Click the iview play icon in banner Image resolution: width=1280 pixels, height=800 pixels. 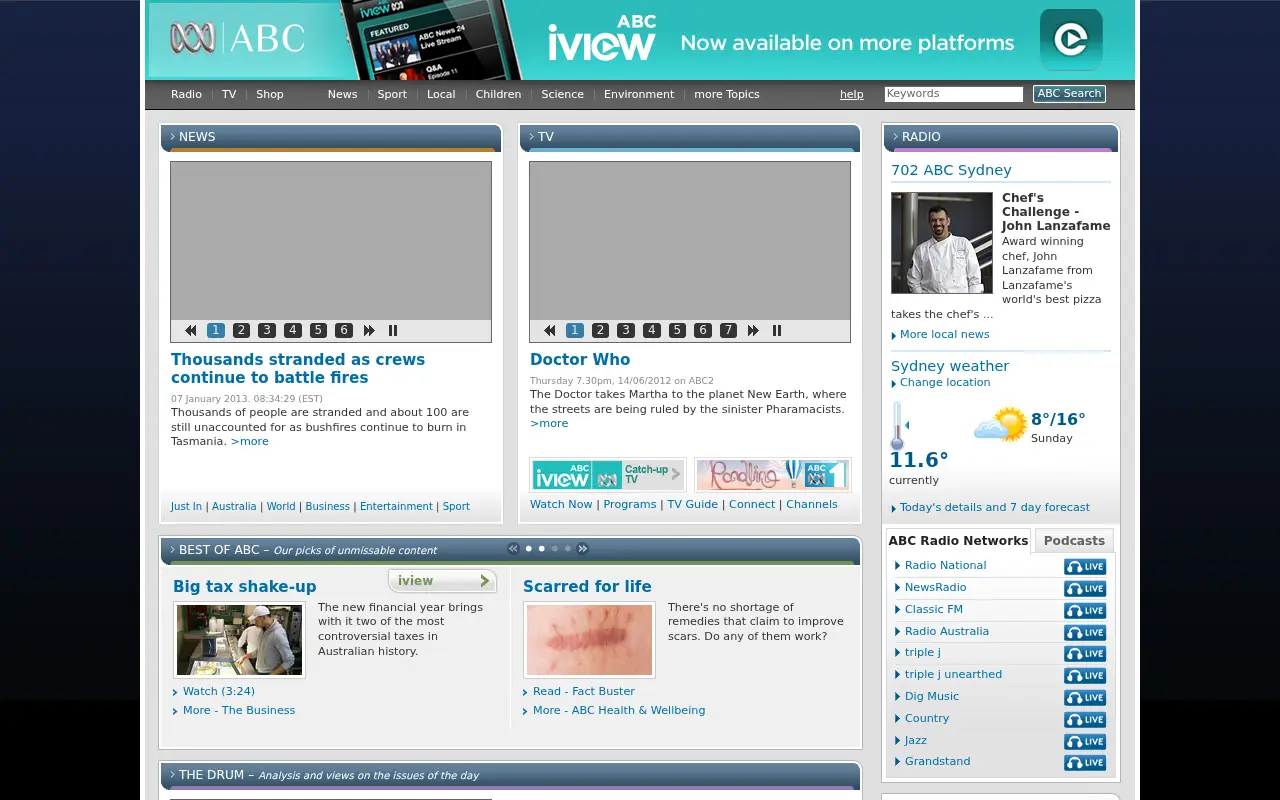[x=1071, y=40]
